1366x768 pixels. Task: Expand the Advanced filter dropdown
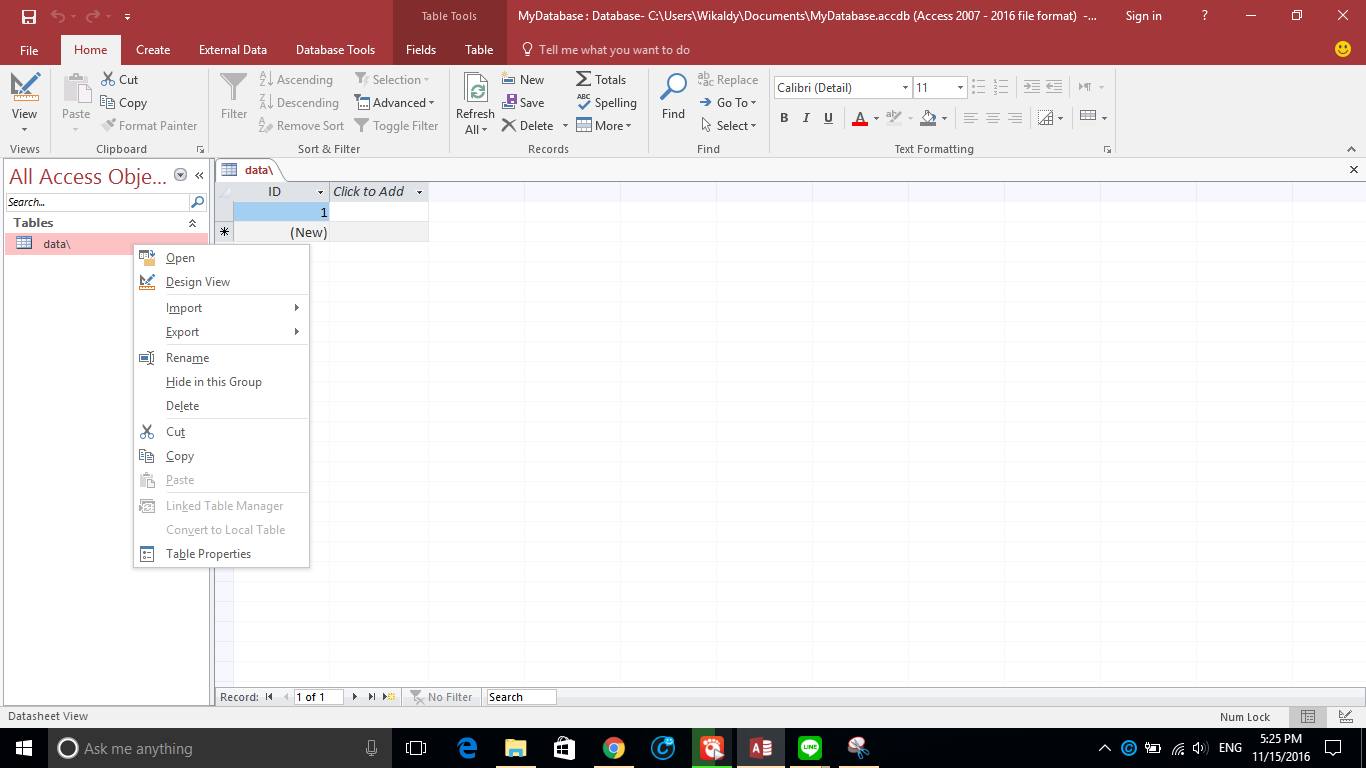tap(395, 103)
